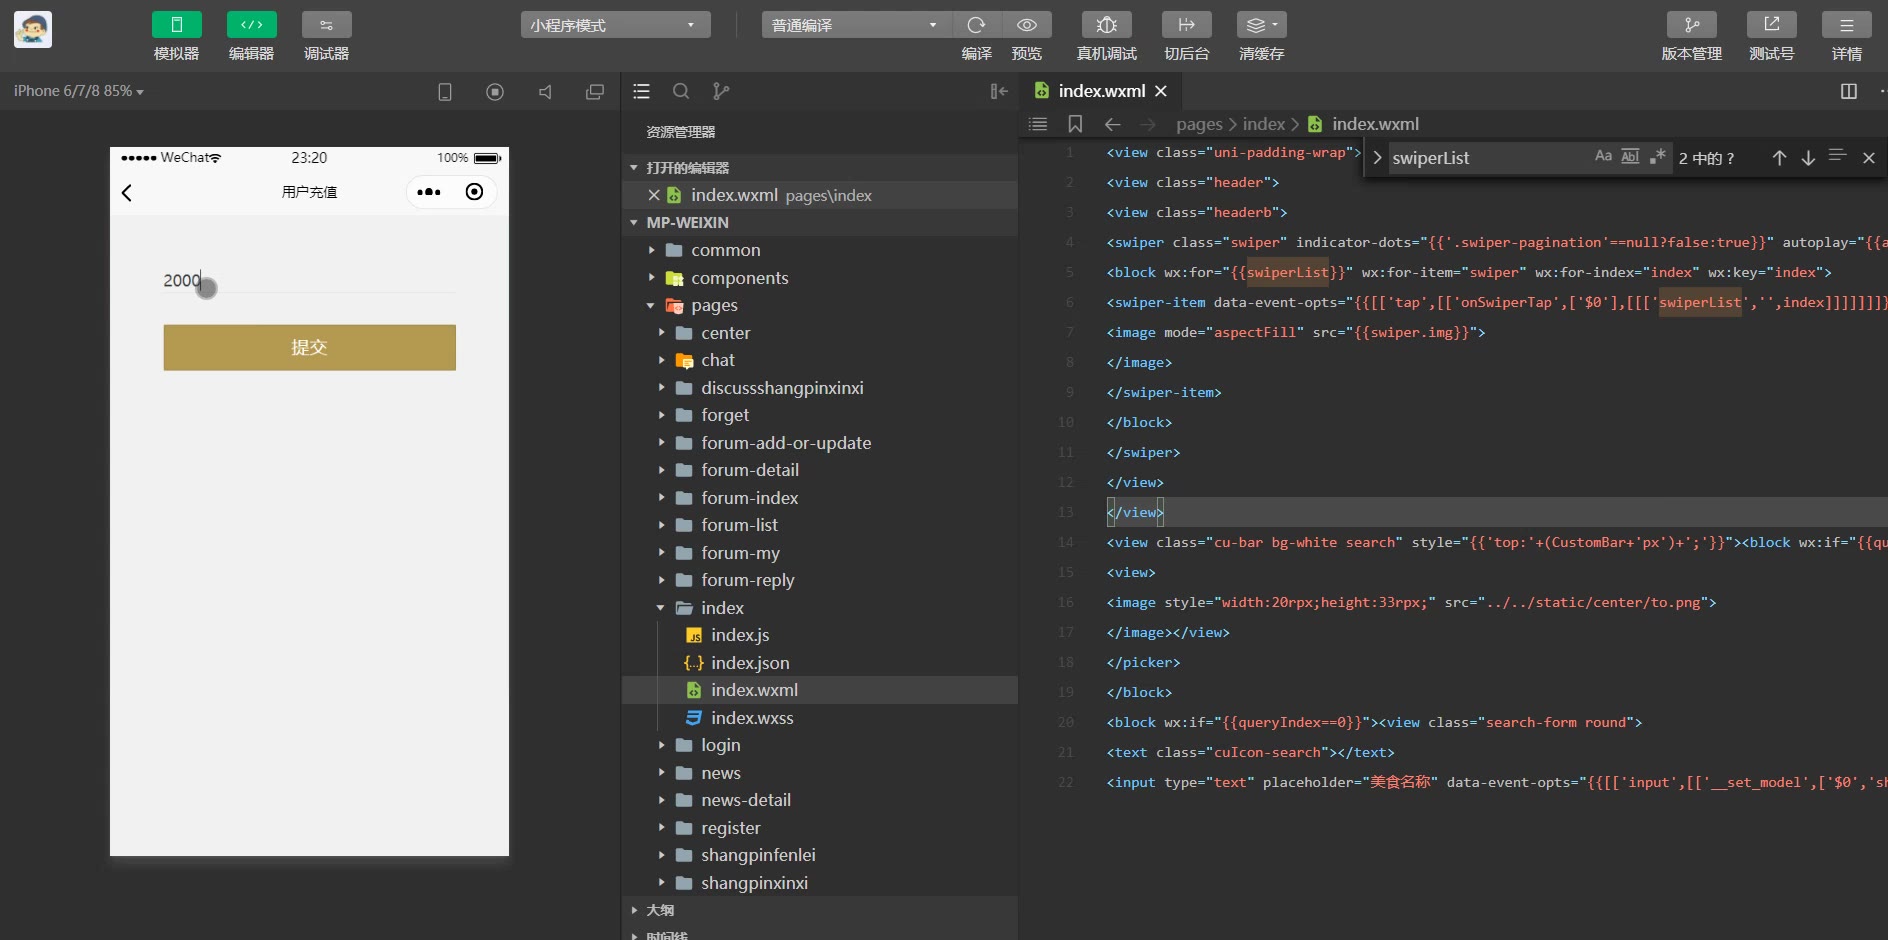Open the project details (详情)

(x=1846, y=25)
